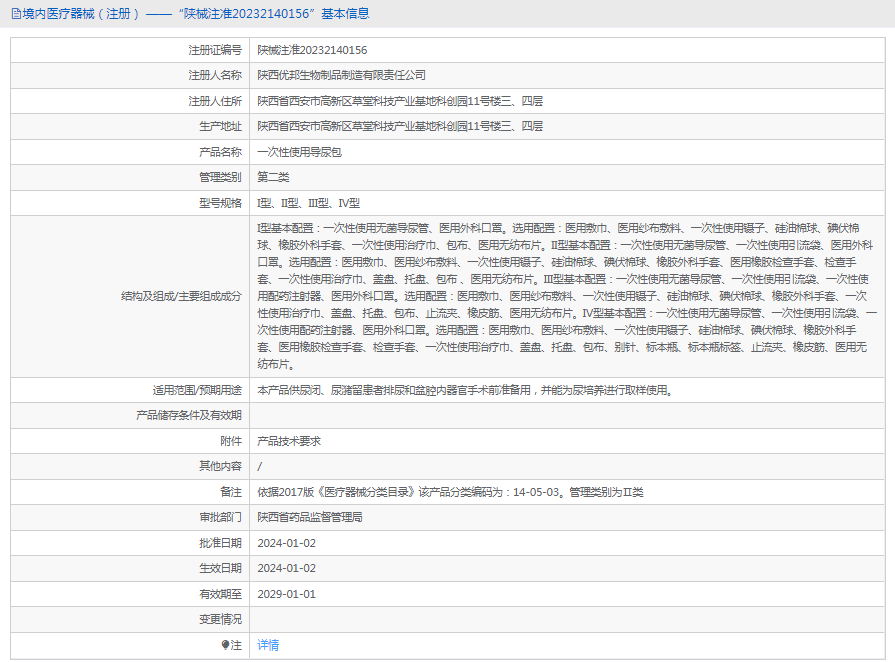Image resolution: width=895 pixels, height=662 pixels.
Task: Click the 注册人住所 row label
Action: [x=215, y=101]
